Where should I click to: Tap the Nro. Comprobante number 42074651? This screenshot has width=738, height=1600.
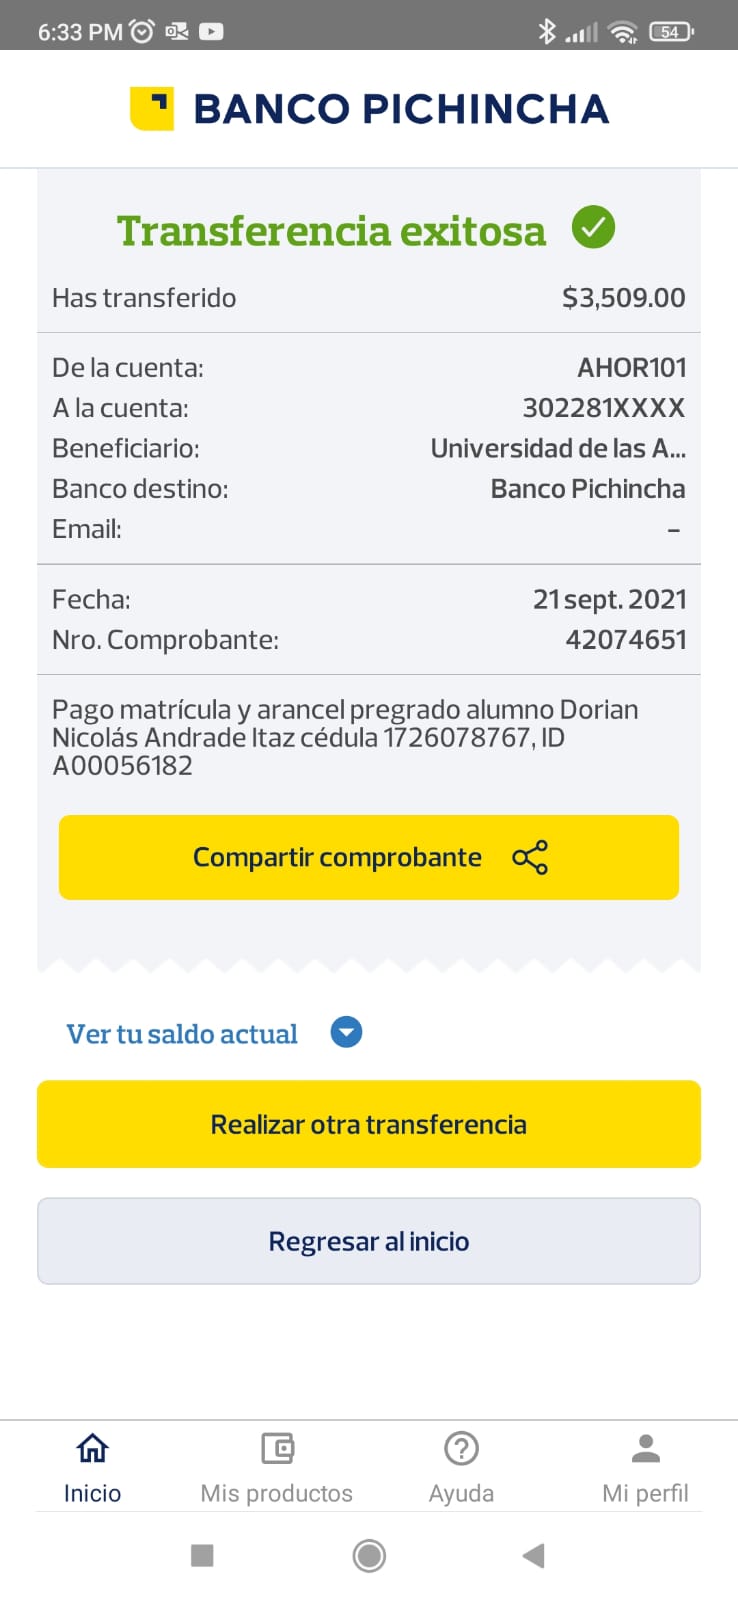[626, 640]
